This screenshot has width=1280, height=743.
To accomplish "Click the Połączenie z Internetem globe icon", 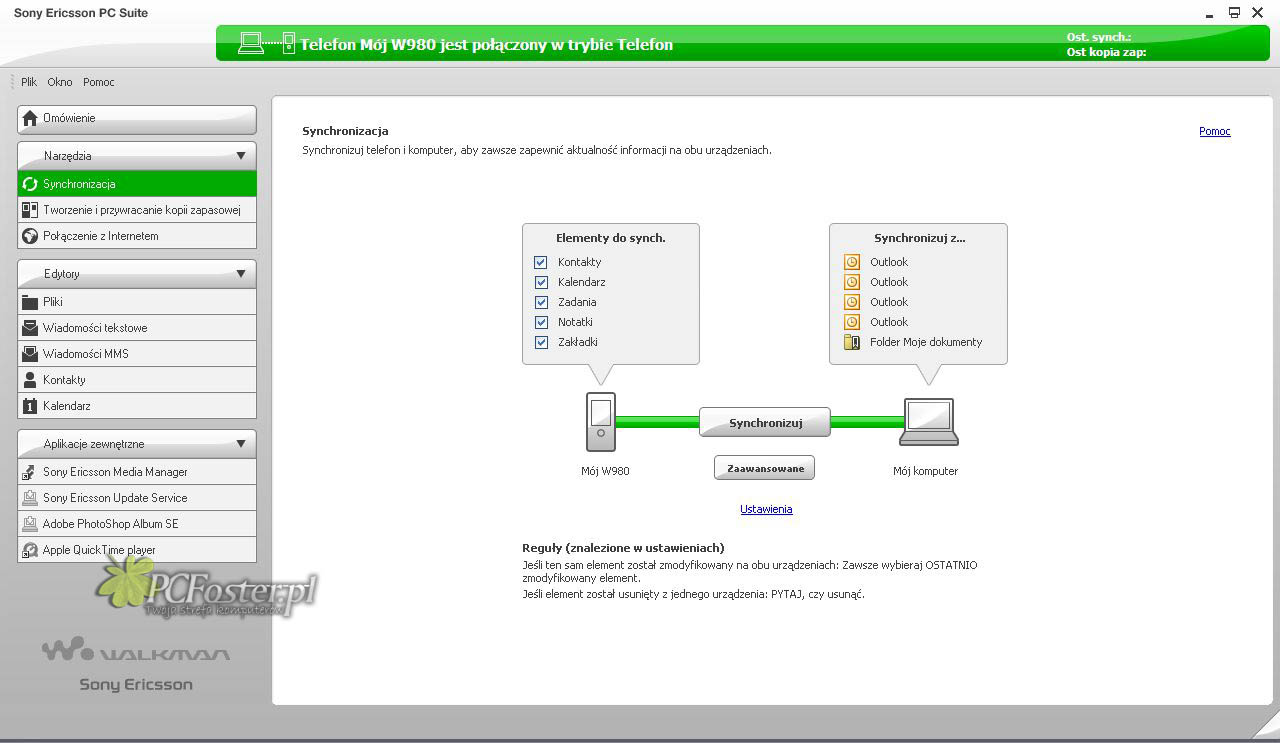I will tap(30, 236).
